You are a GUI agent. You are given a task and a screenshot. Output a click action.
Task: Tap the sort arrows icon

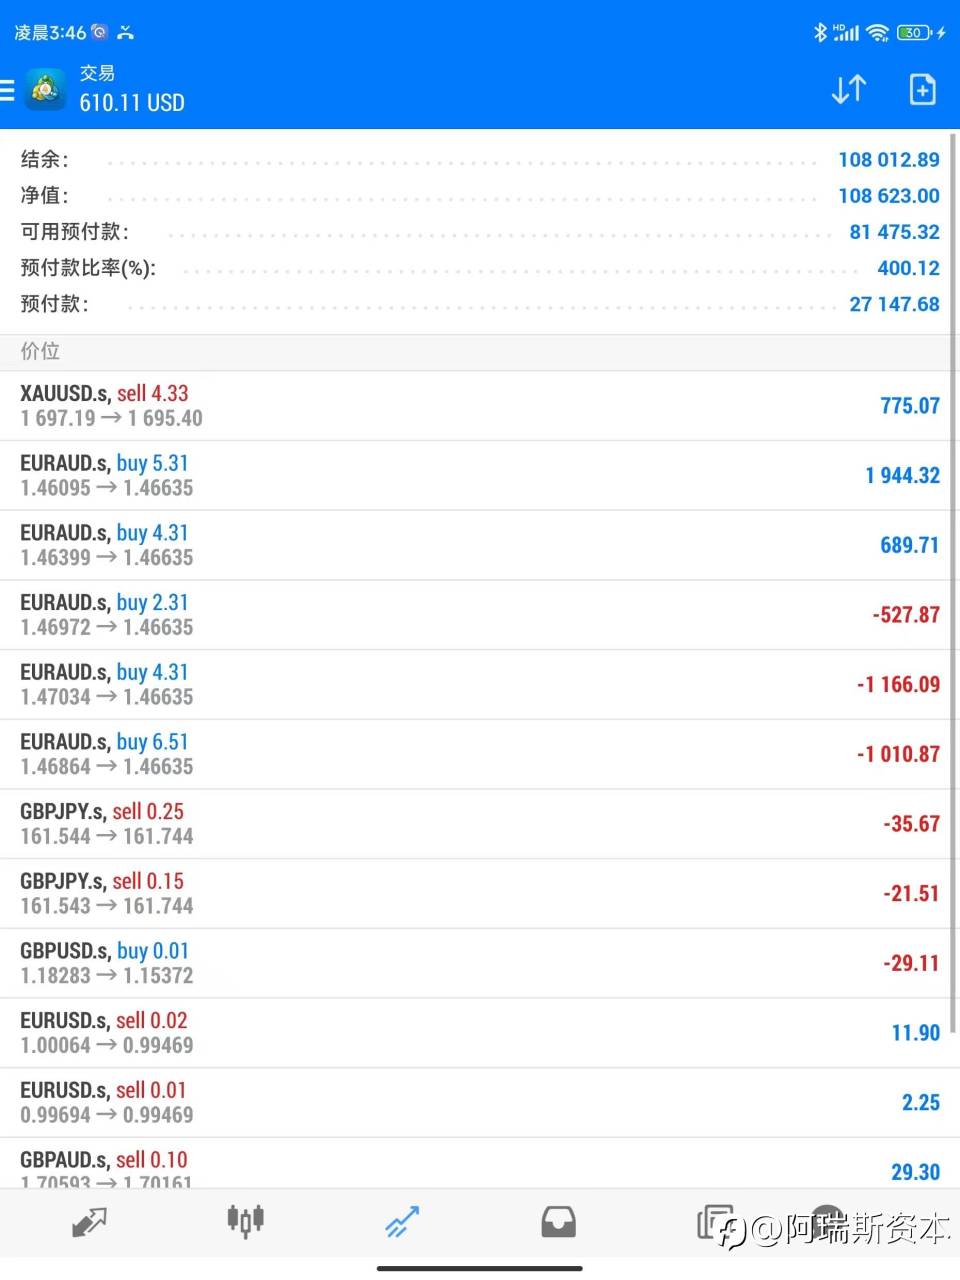pos(849,90)
